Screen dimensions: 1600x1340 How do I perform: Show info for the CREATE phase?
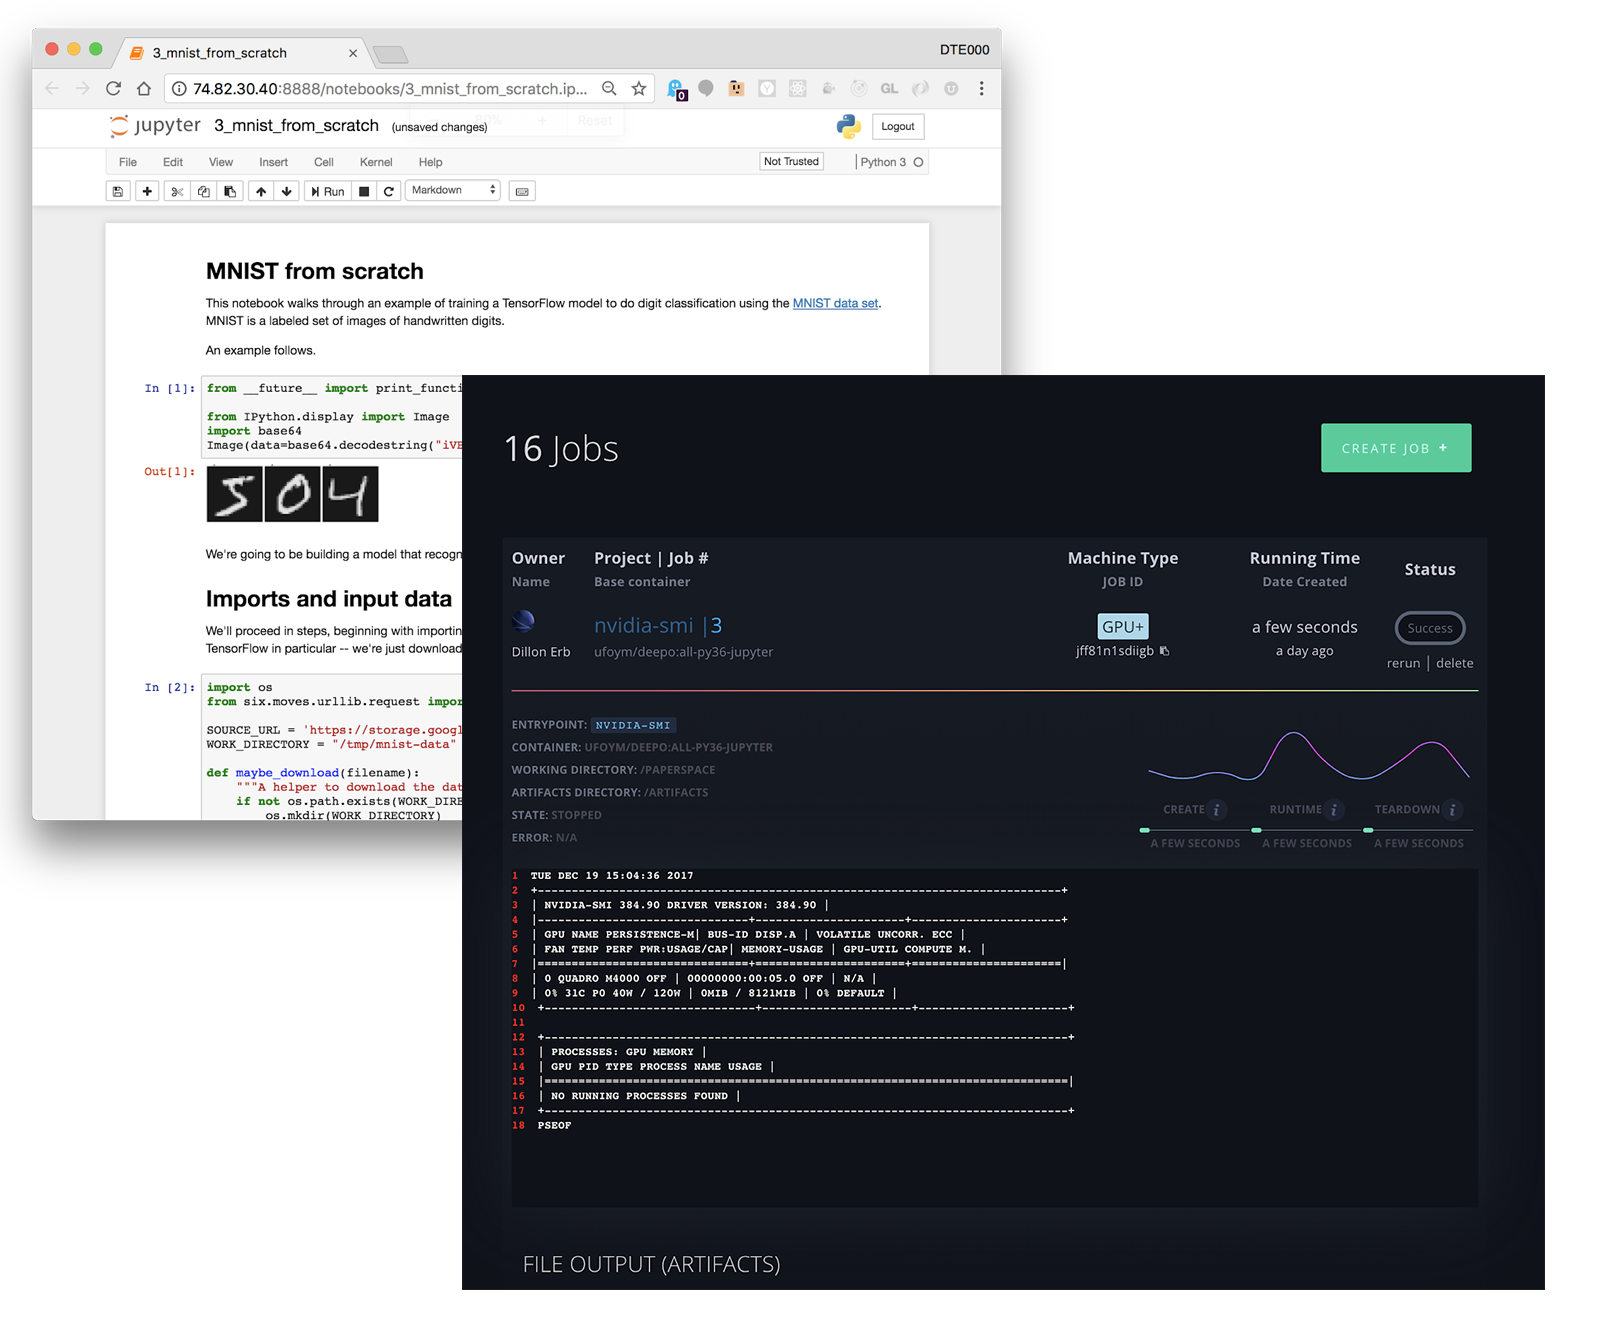[1216, 810]
